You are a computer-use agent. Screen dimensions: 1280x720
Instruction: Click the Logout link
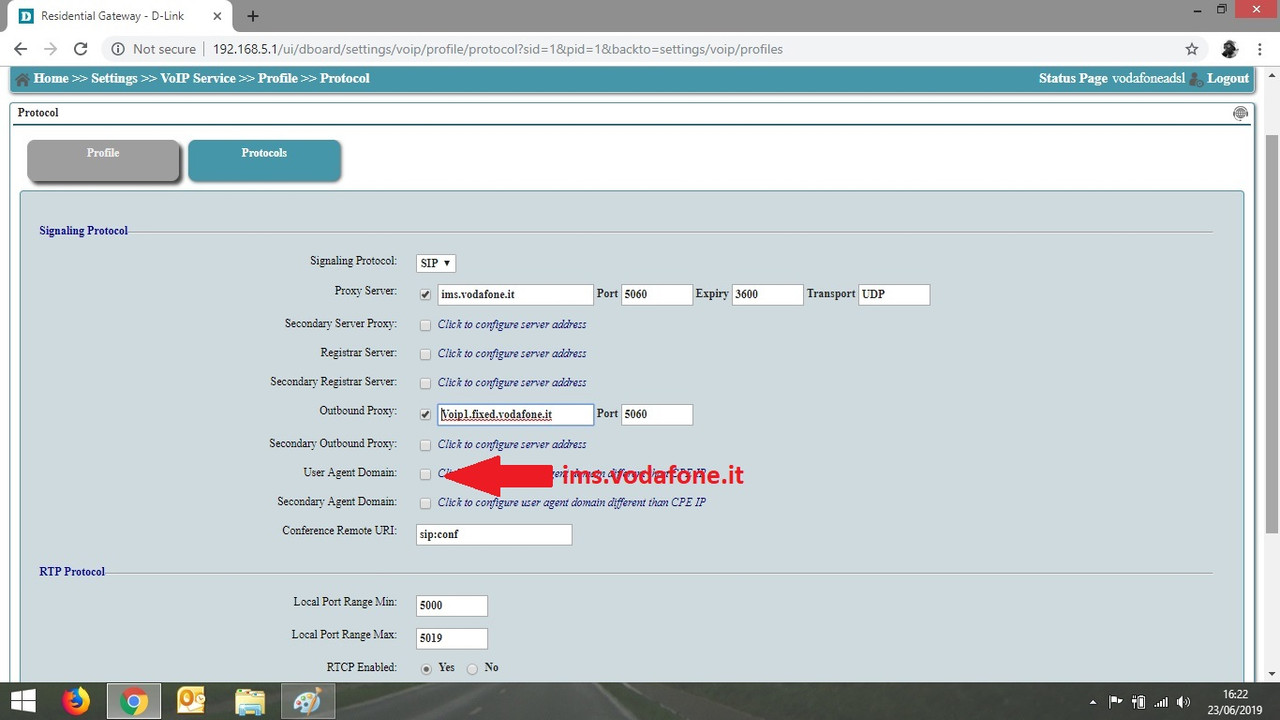[1228, 78]
